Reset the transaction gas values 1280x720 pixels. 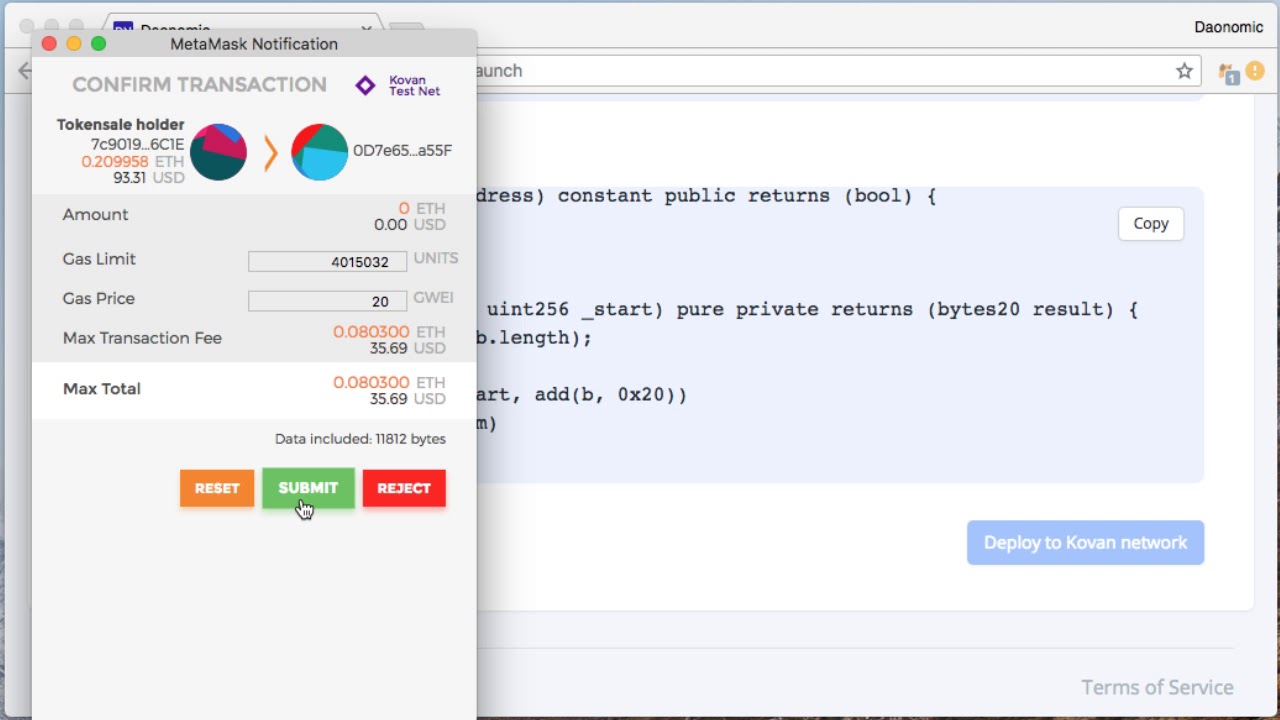217,488
